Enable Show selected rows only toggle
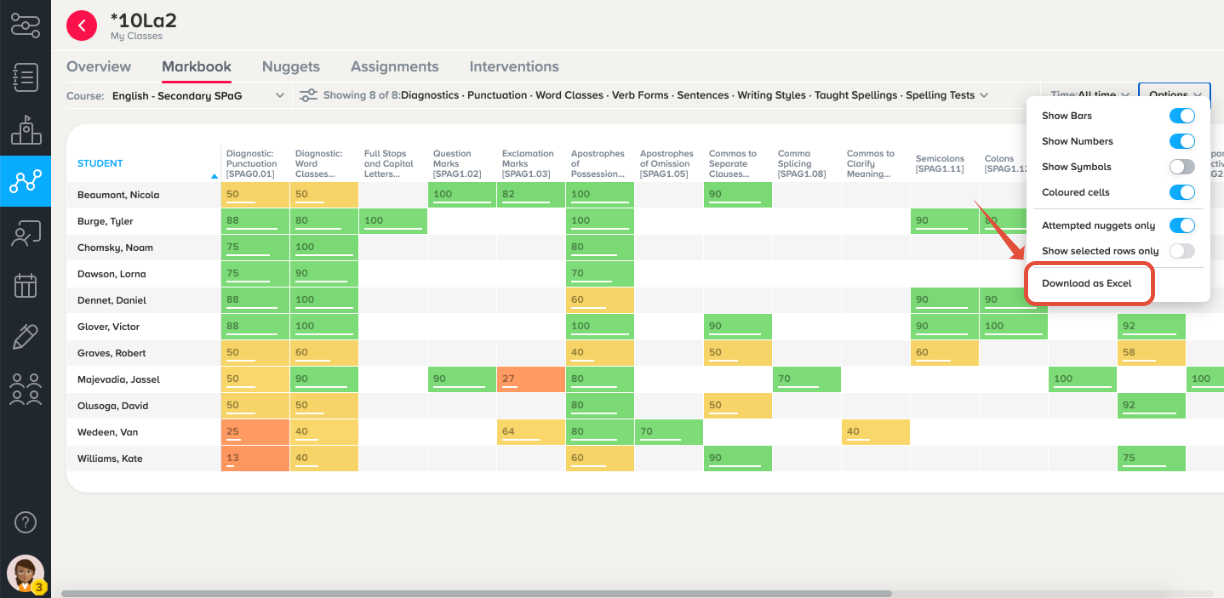1224x598 pixels. 1182,251
